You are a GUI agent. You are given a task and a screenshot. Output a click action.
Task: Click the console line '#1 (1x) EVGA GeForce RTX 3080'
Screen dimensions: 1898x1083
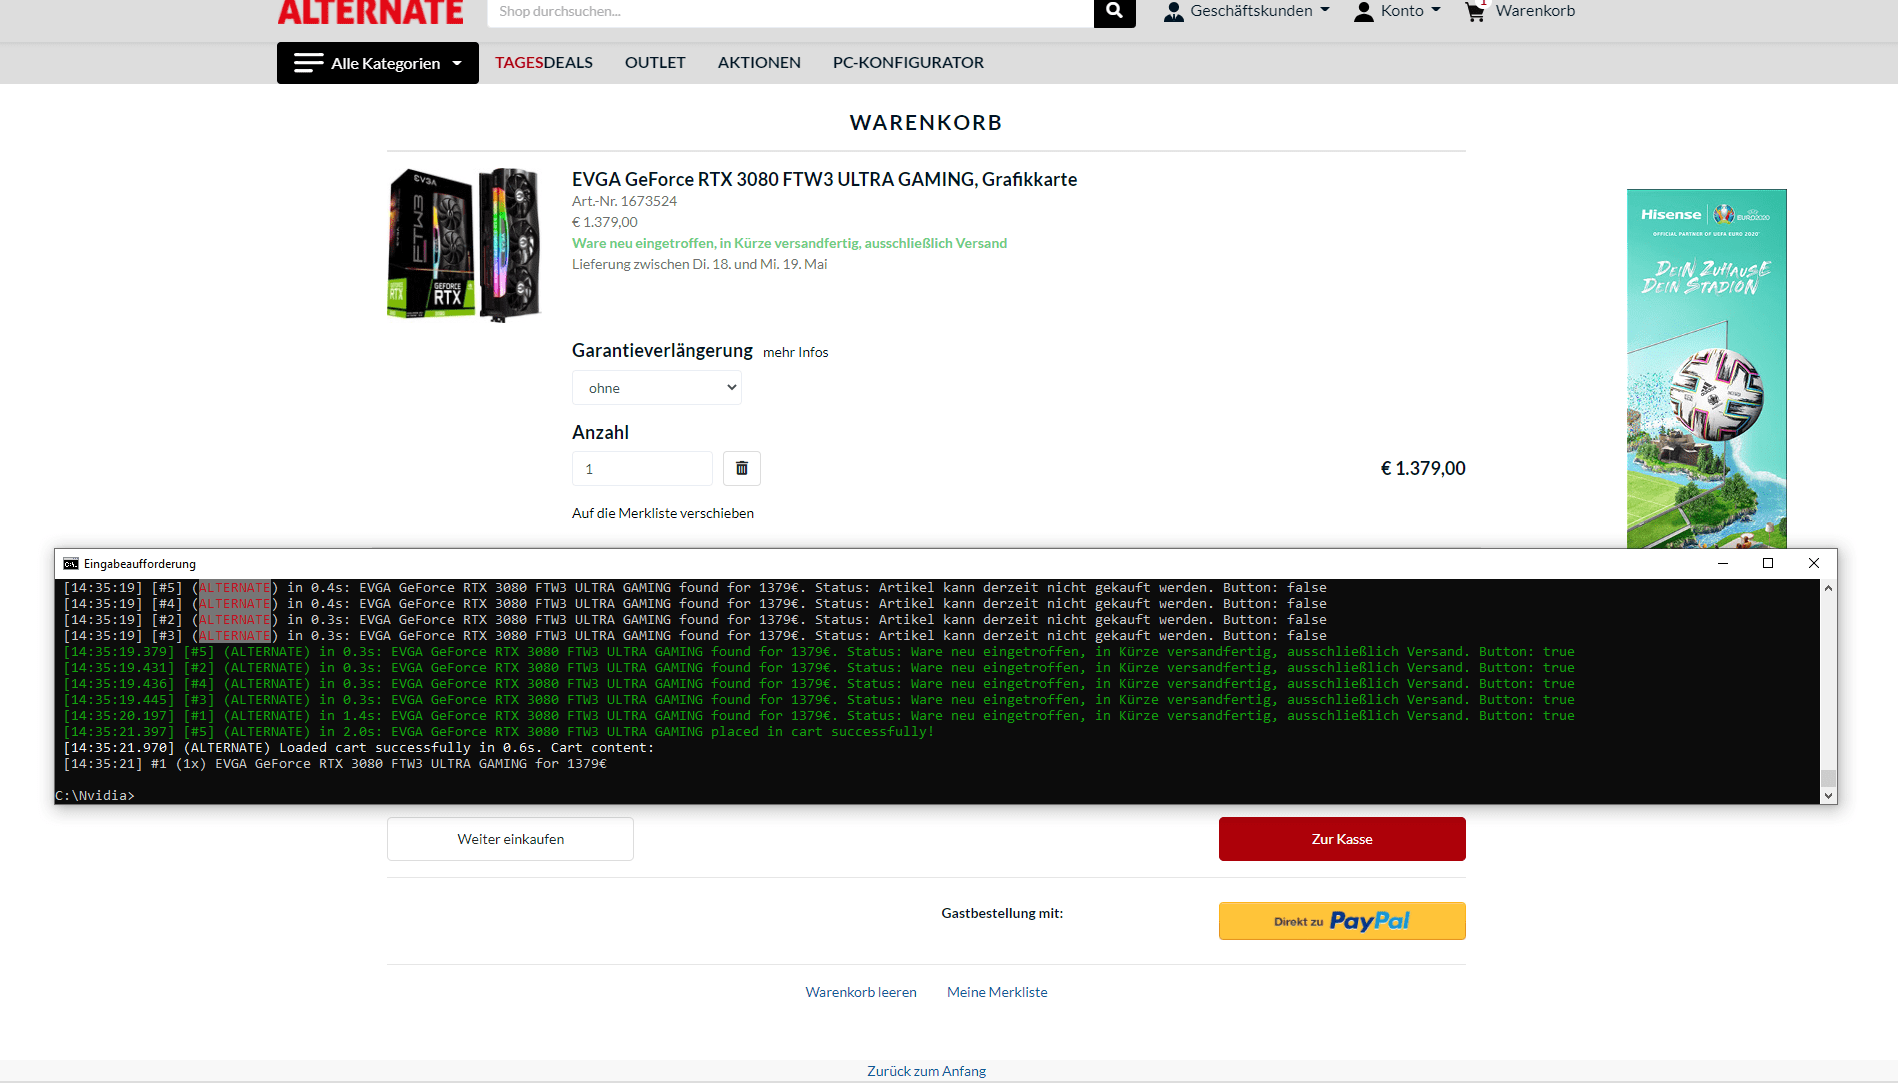tap(334, 764)
